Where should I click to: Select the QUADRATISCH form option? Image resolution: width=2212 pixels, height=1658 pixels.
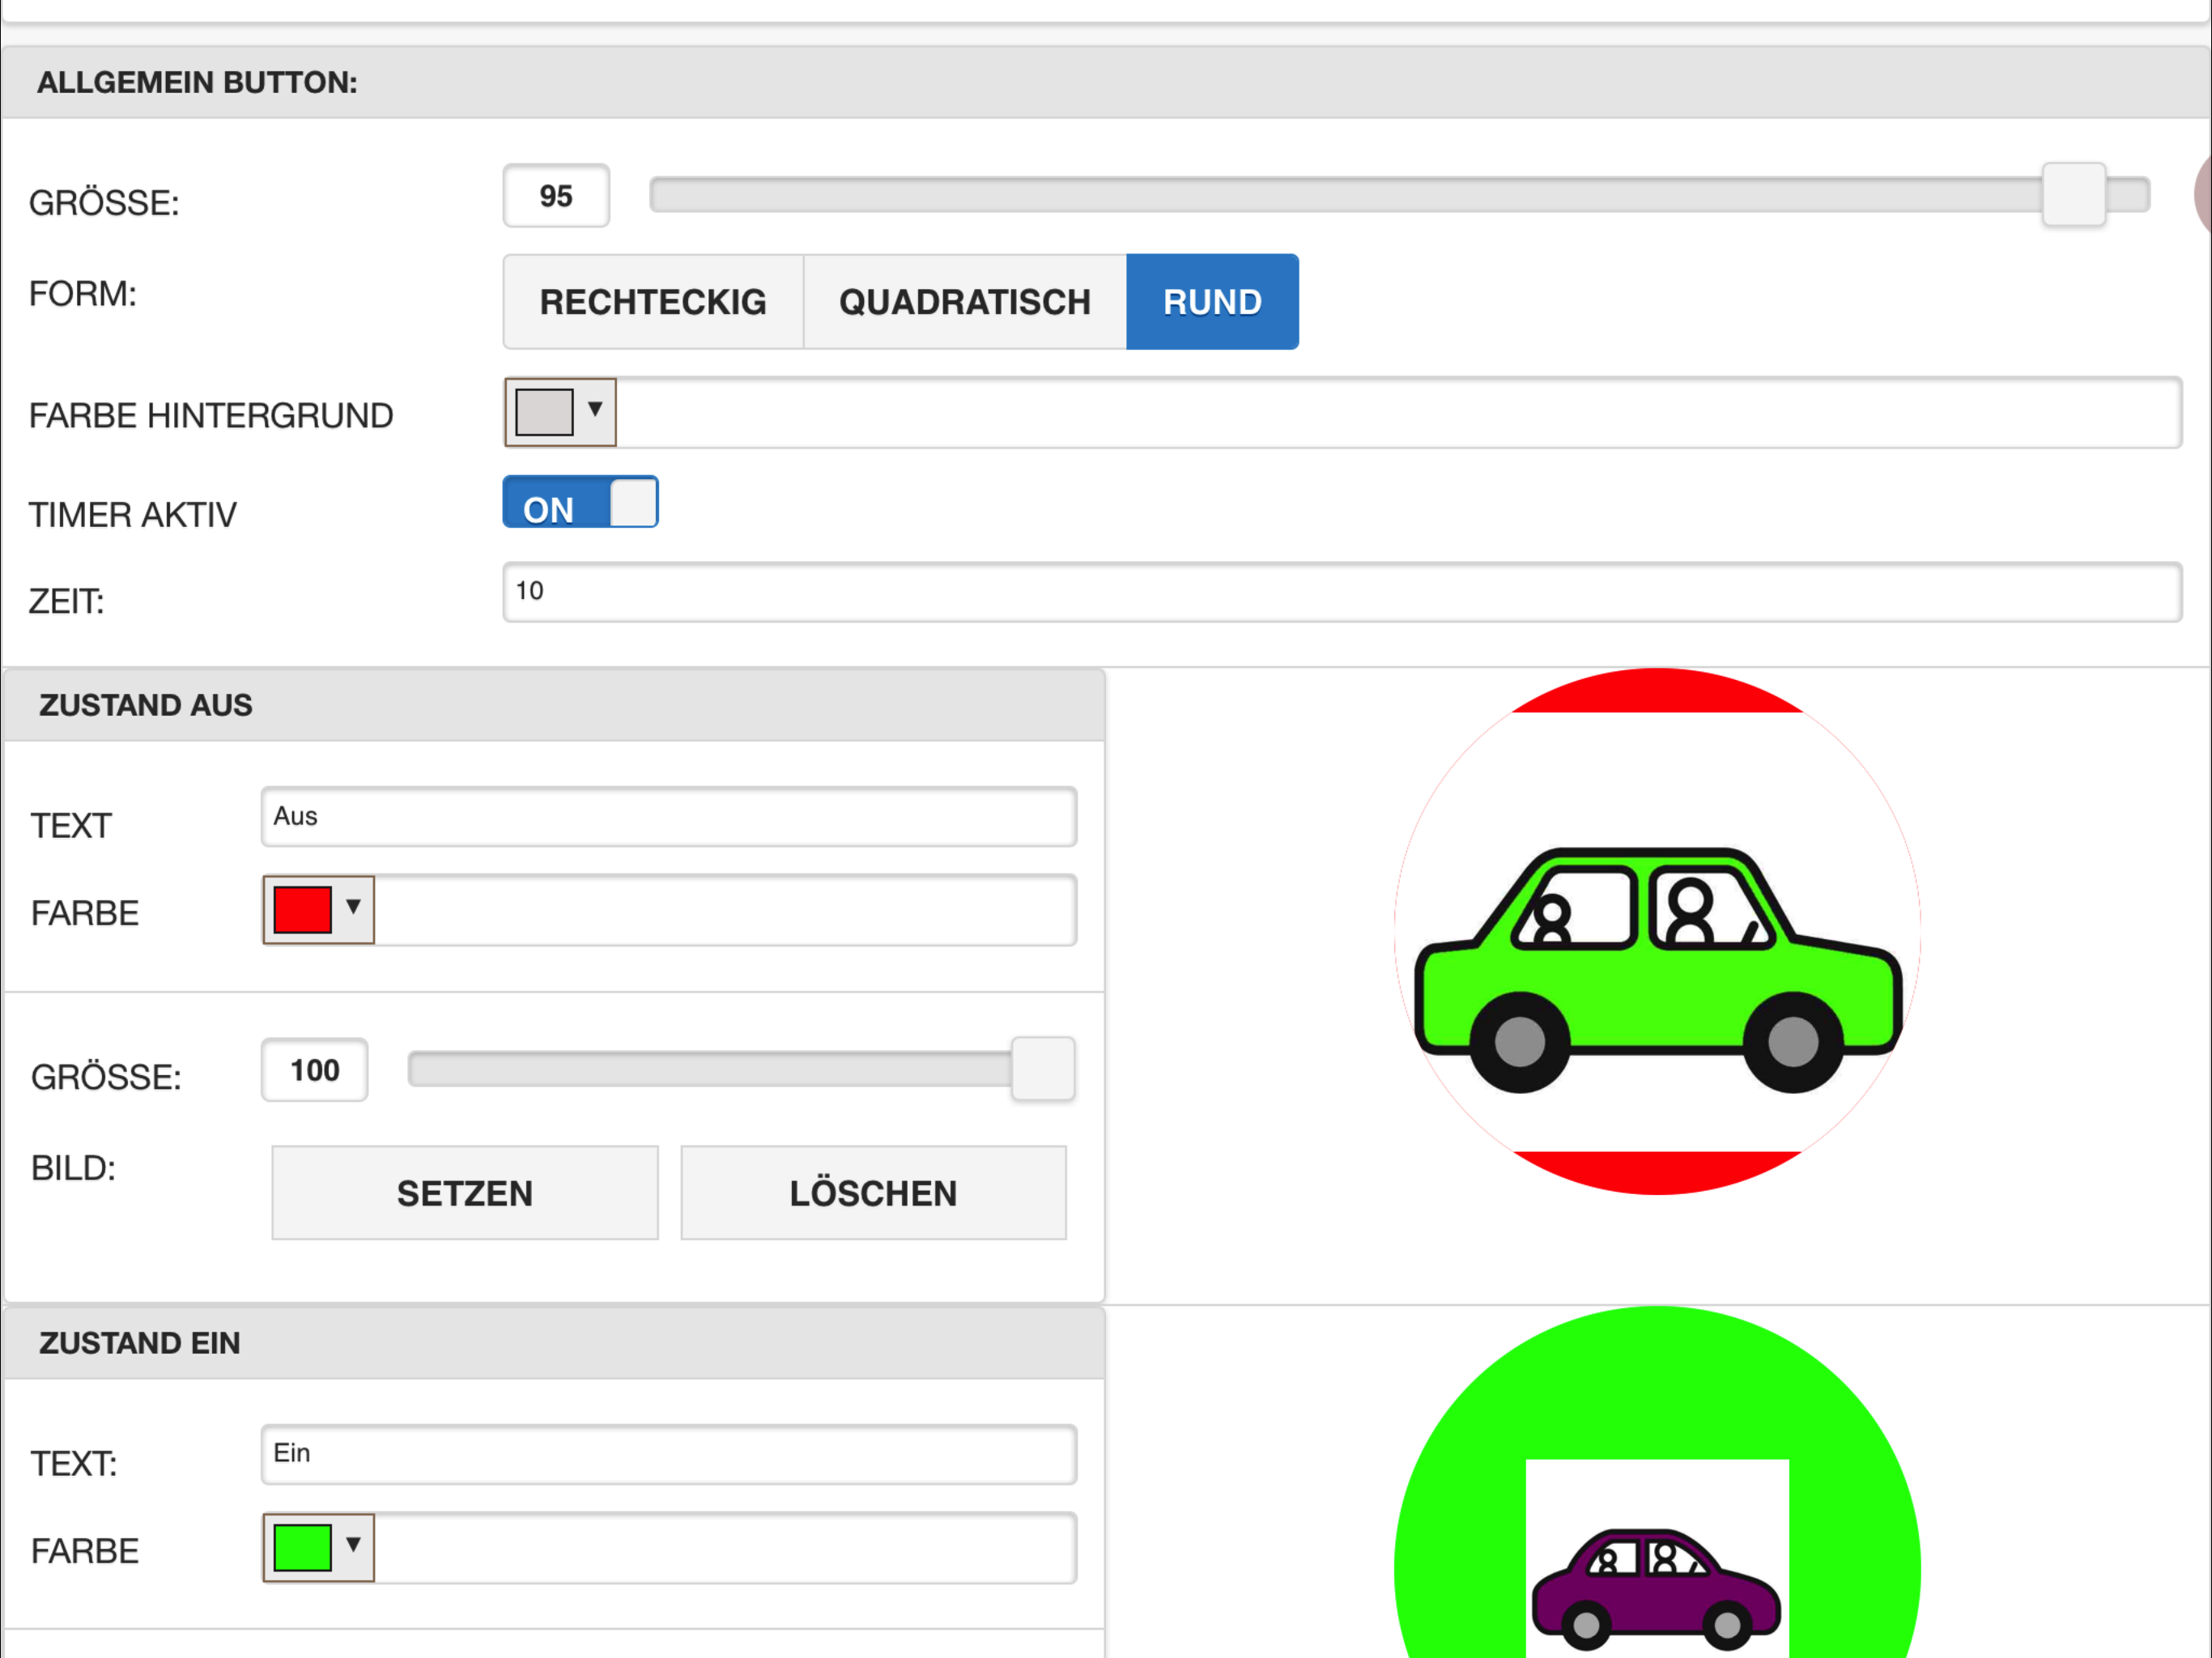(965, 301)
